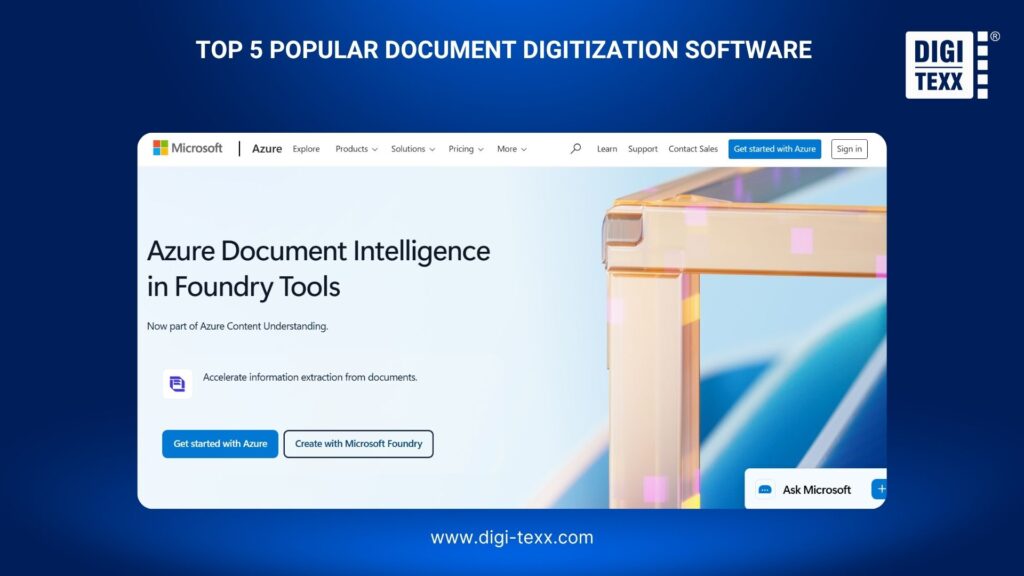Open the Learn link
The height and width of the screenshot is (576, 1024).
coord(607,149)
